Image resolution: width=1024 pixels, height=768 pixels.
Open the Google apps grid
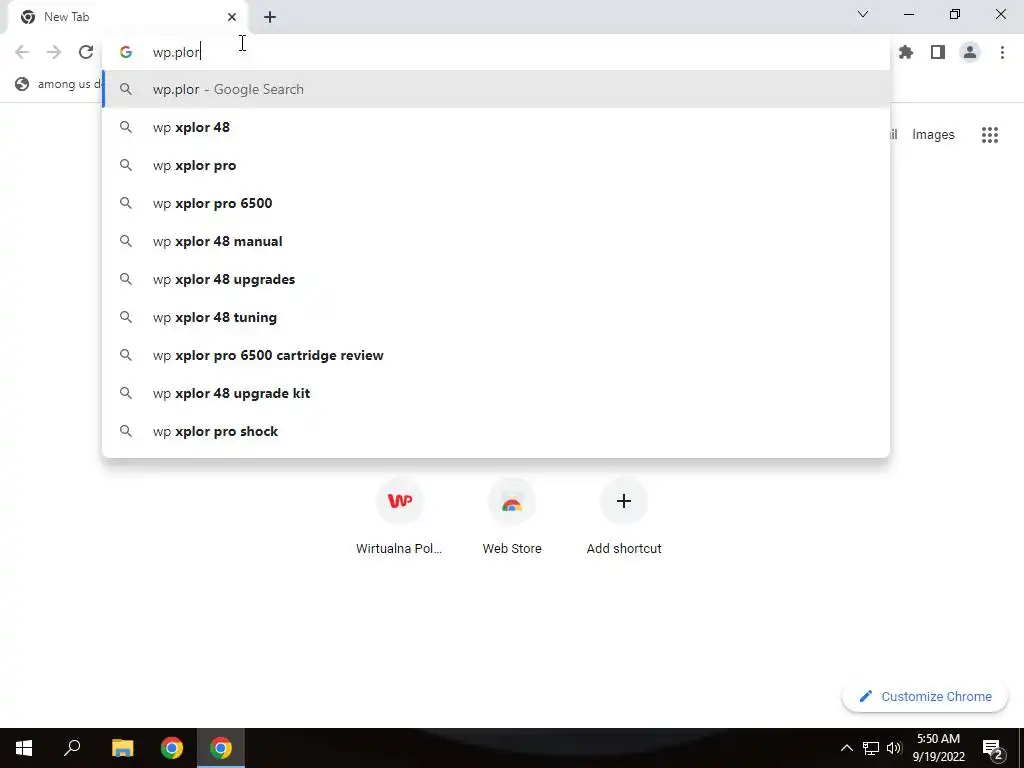click(990, 135)
